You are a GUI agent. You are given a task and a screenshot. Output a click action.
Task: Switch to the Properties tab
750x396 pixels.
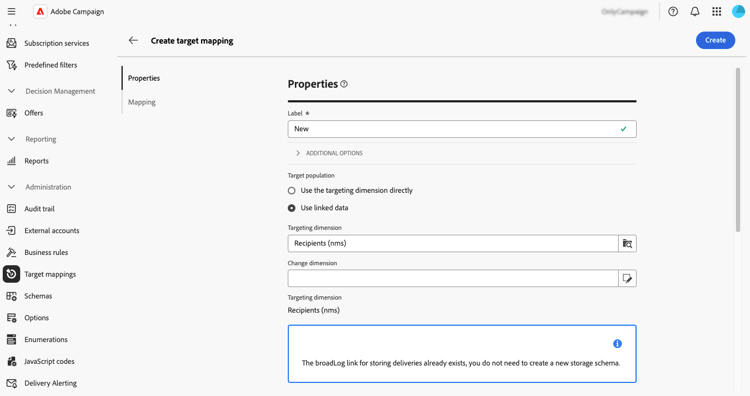144,78
